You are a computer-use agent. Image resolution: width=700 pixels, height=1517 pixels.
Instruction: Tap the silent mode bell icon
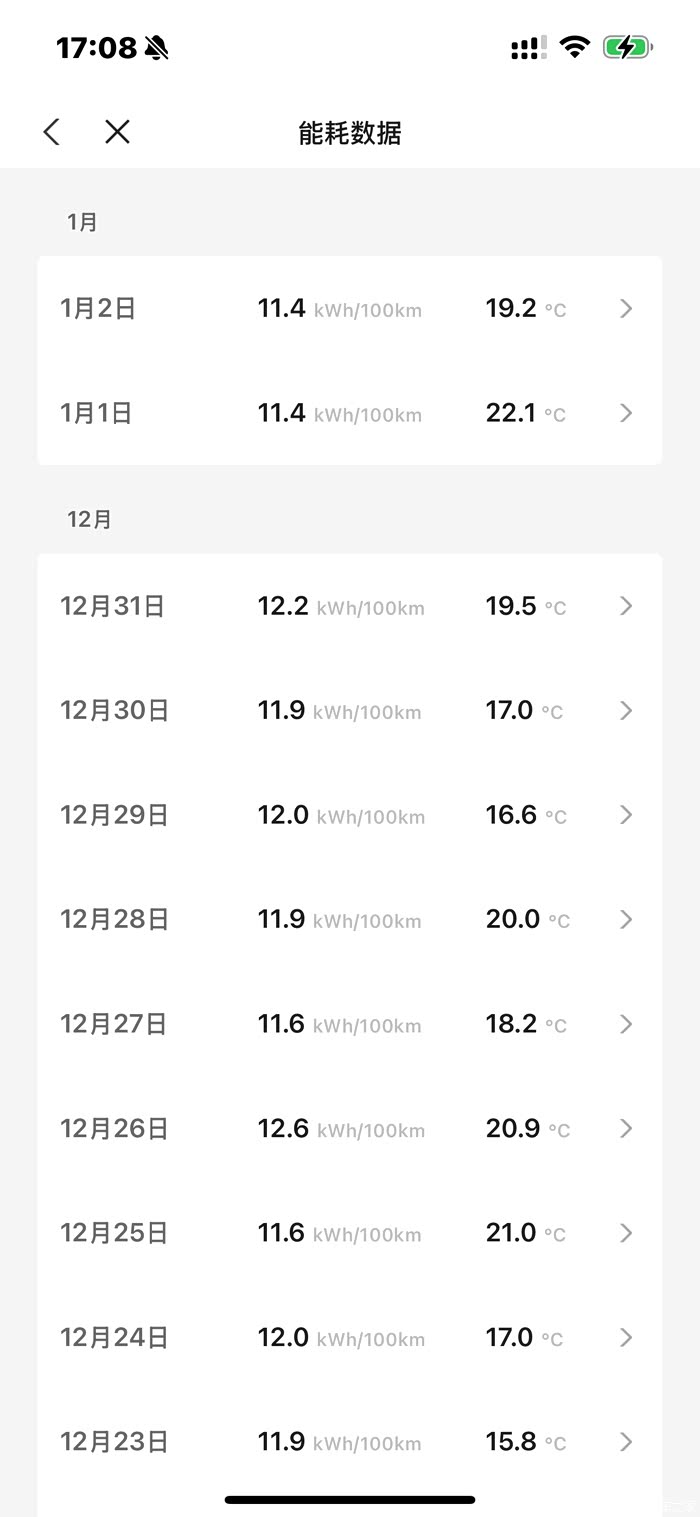157,47
